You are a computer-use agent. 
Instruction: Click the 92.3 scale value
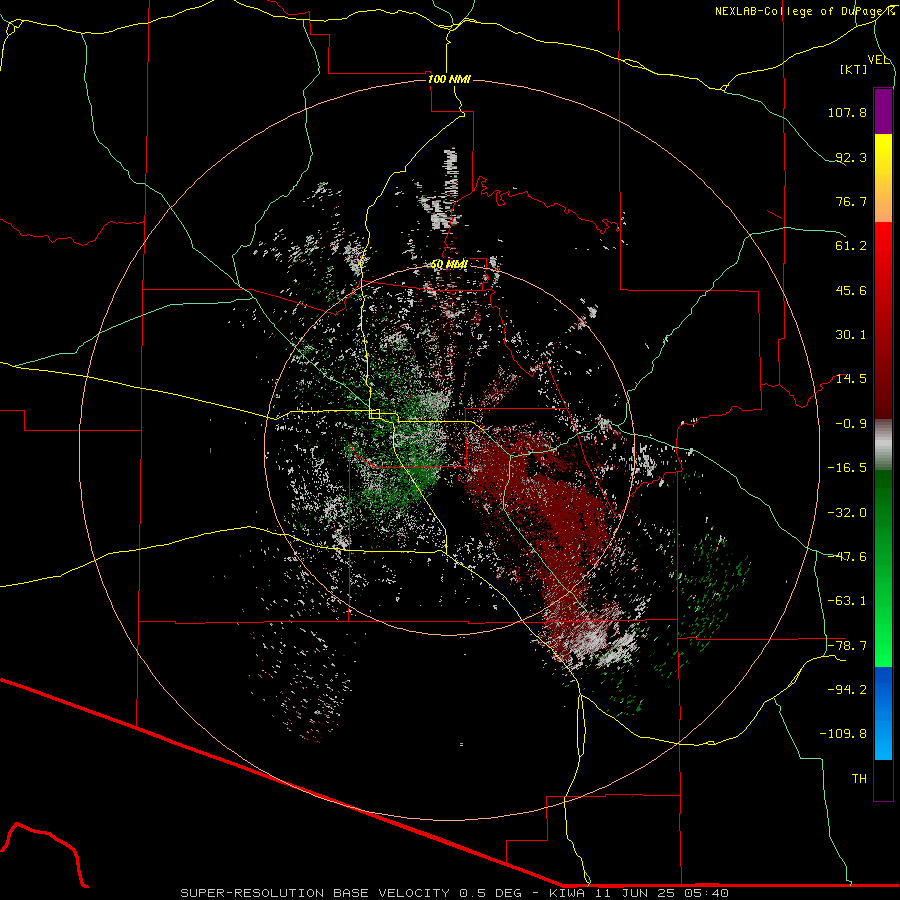851,157
